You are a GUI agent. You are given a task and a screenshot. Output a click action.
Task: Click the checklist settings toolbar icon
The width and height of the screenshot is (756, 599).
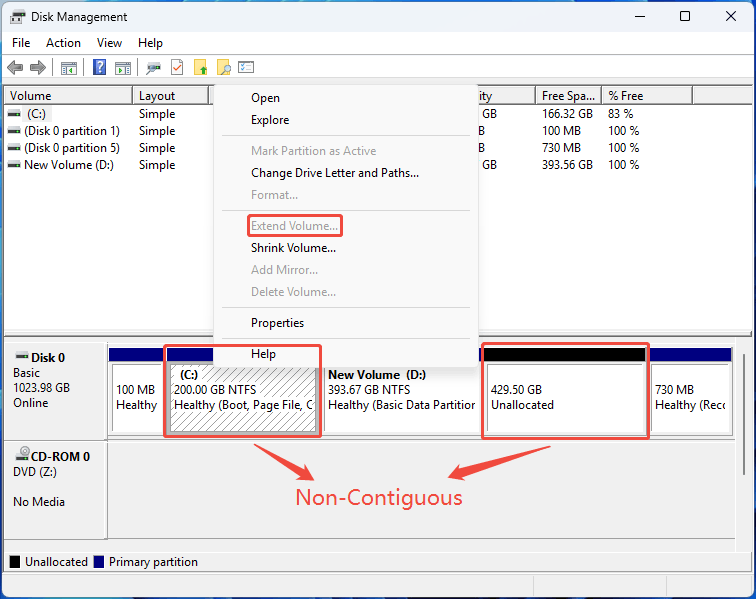pyautogui.click(x=246, y=67)
